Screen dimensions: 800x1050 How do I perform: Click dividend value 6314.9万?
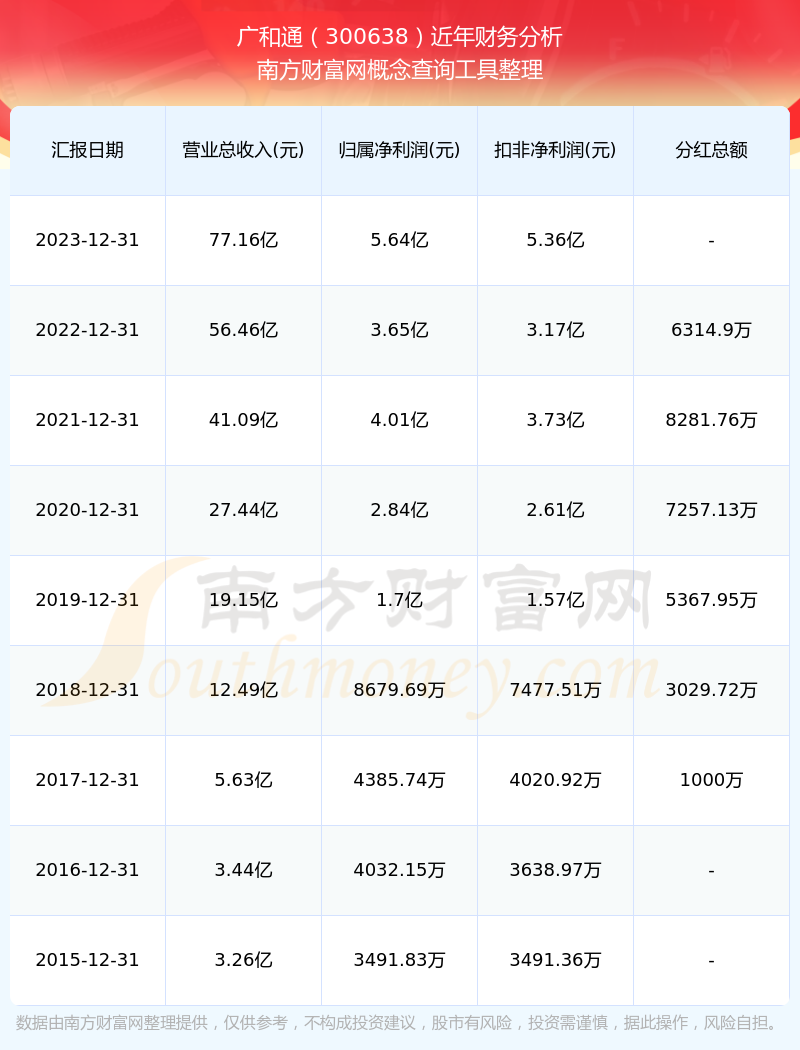tap(712, 330)
